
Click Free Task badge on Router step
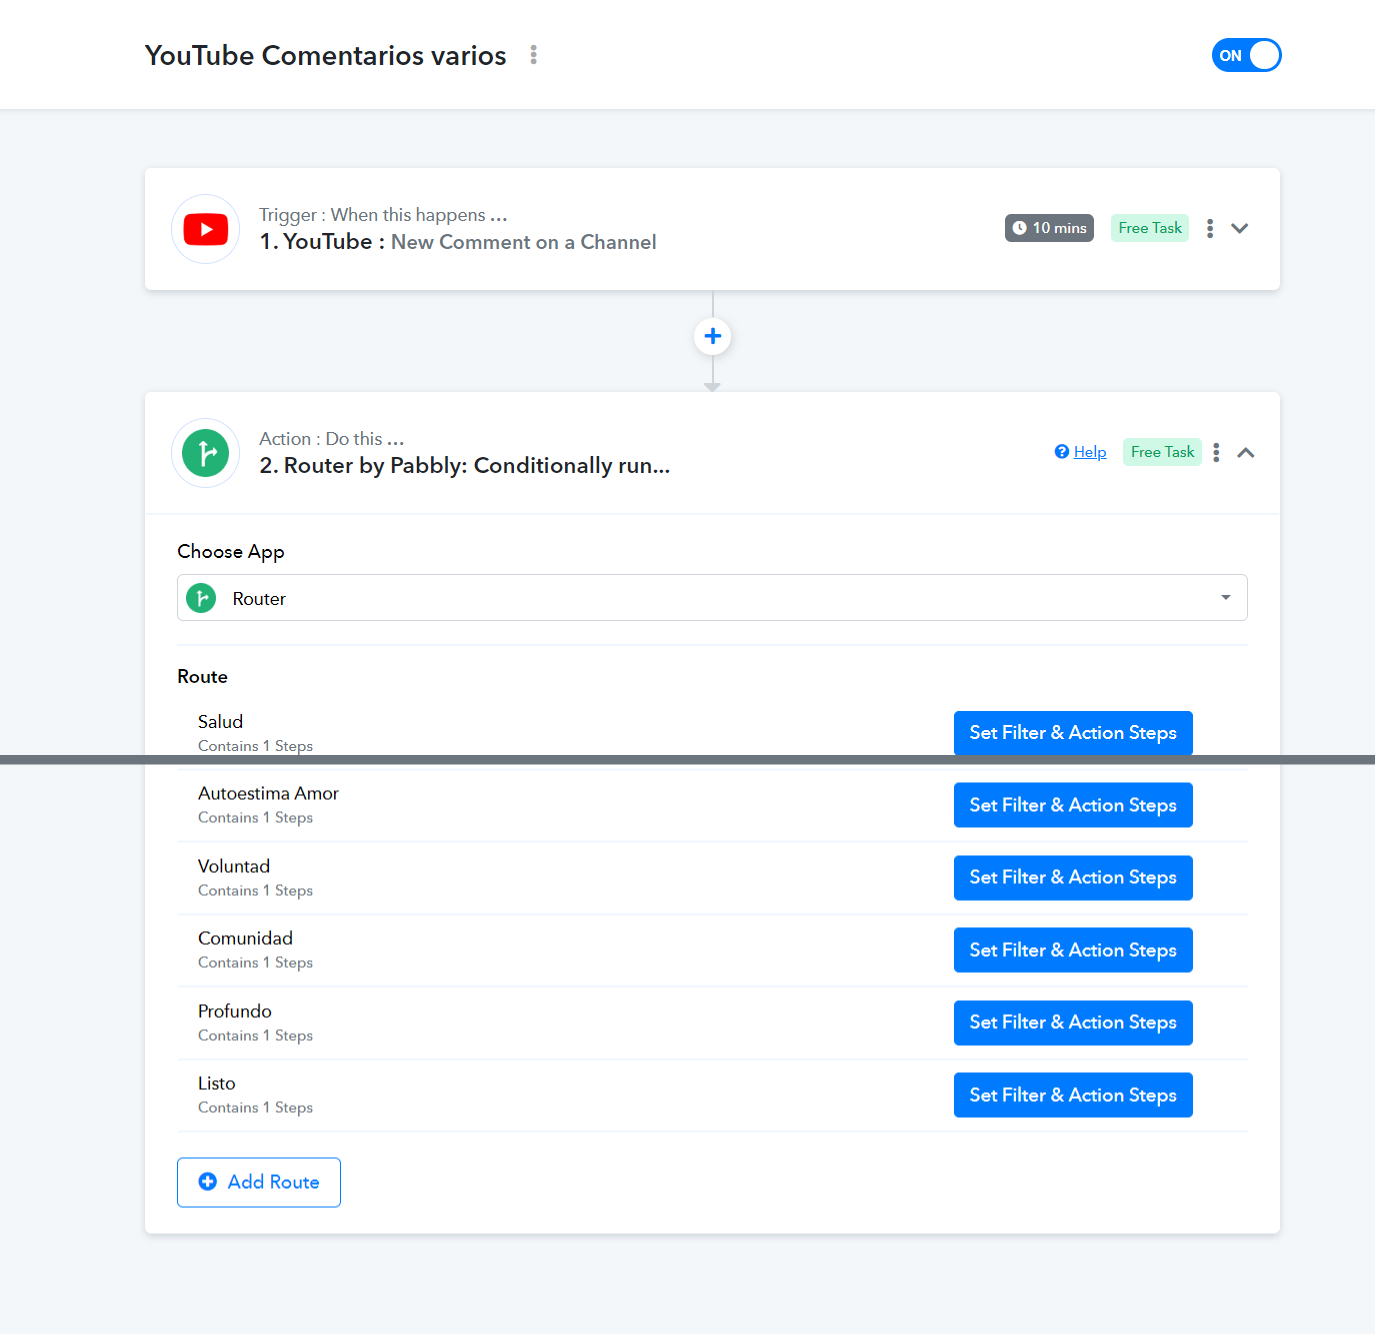pos(1162,452)
